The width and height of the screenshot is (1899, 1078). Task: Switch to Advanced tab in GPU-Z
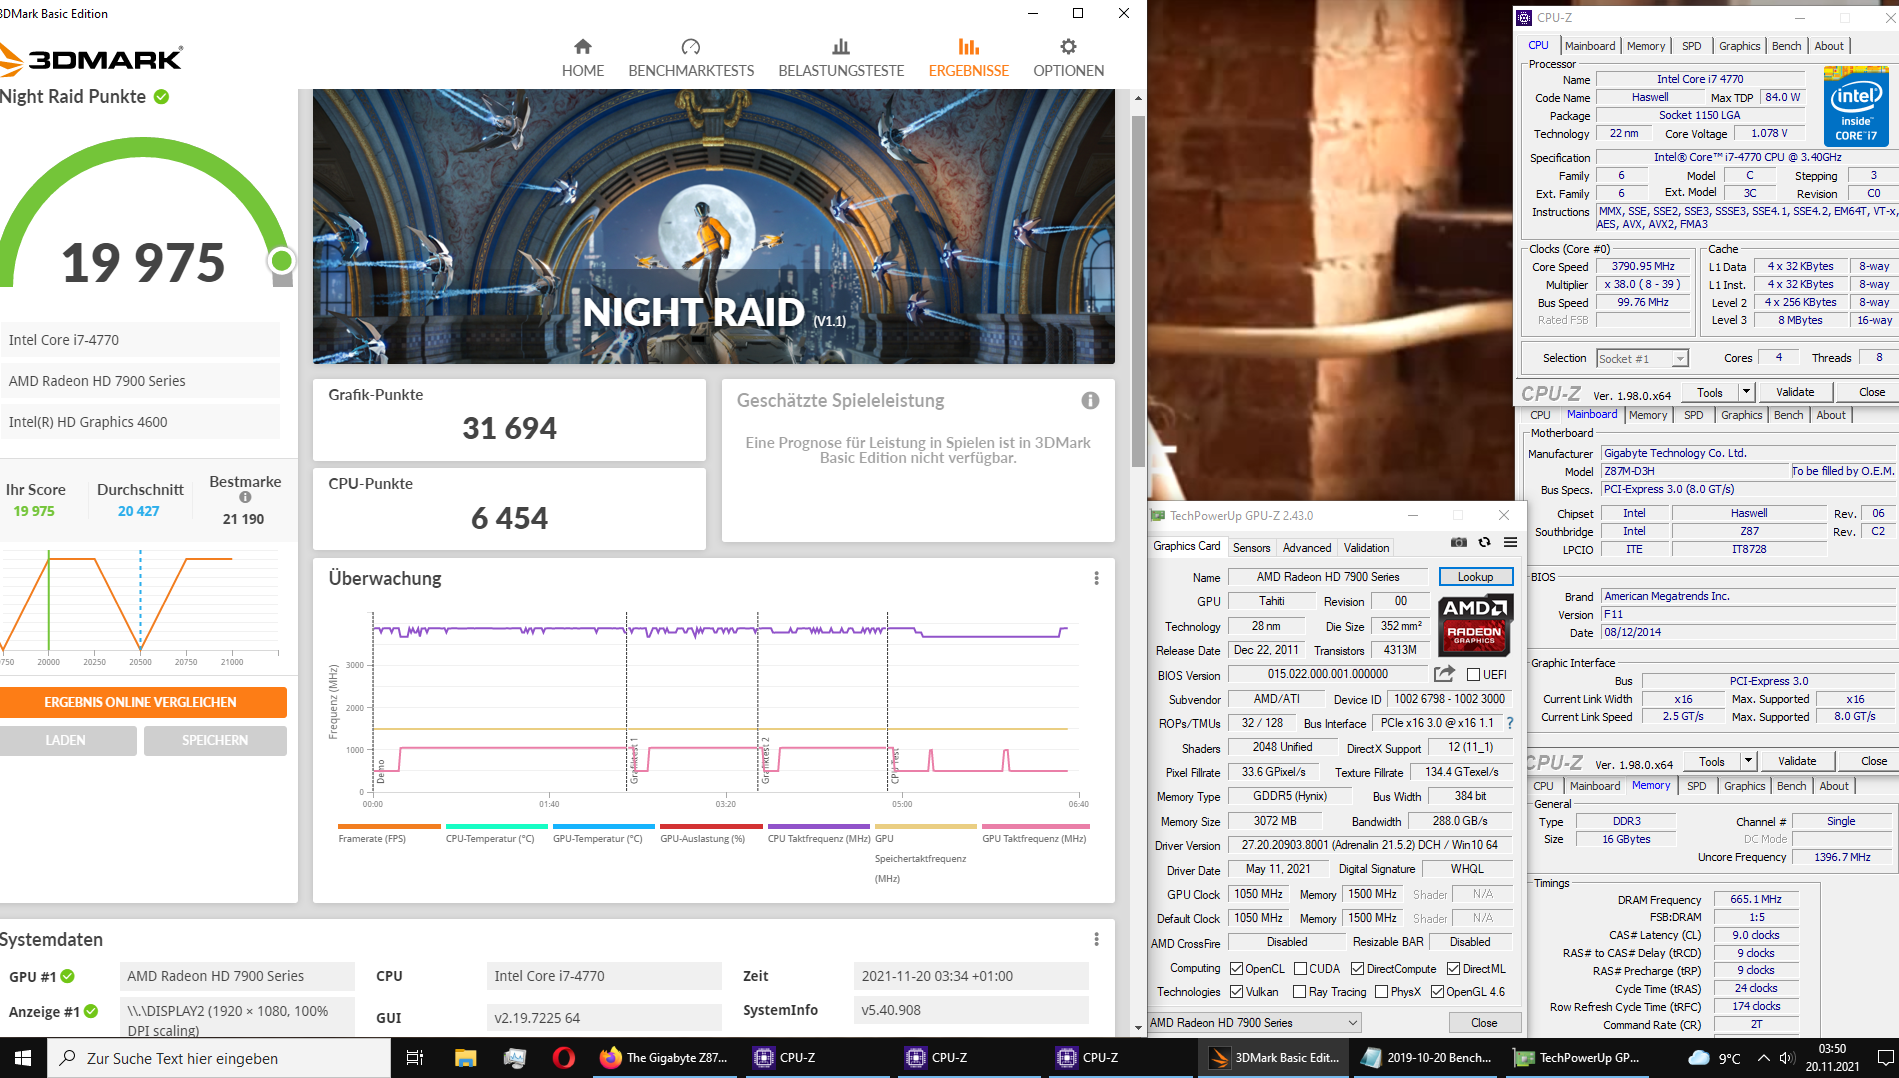pyautogui.click(x=1306, y=547)
